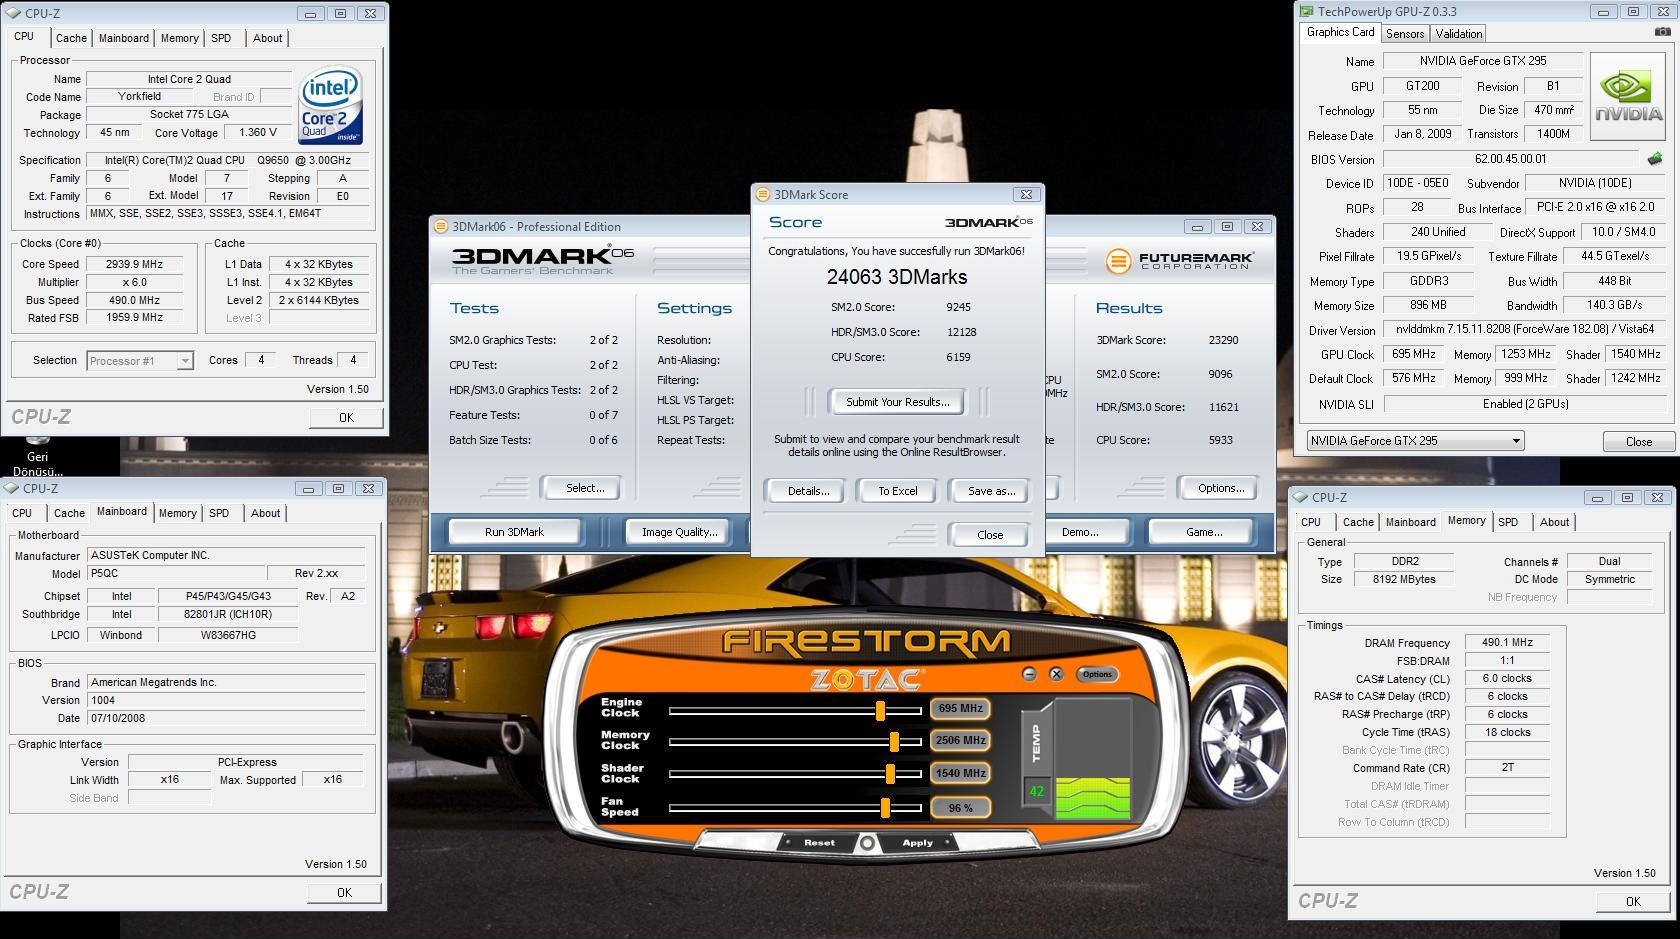Click the GPU-Z screenshot camera icon
The width and height of the screenshot is (1680, 939).
(1662, 32)
